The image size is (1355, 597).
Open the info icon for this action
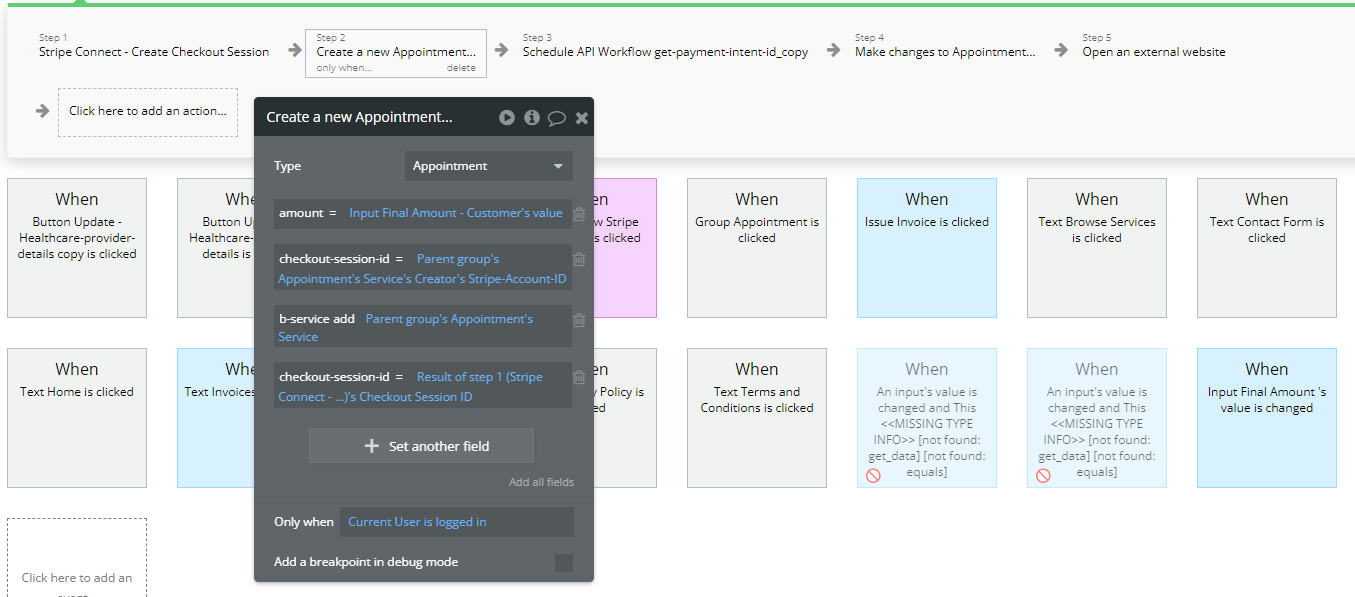click(532, 118)
